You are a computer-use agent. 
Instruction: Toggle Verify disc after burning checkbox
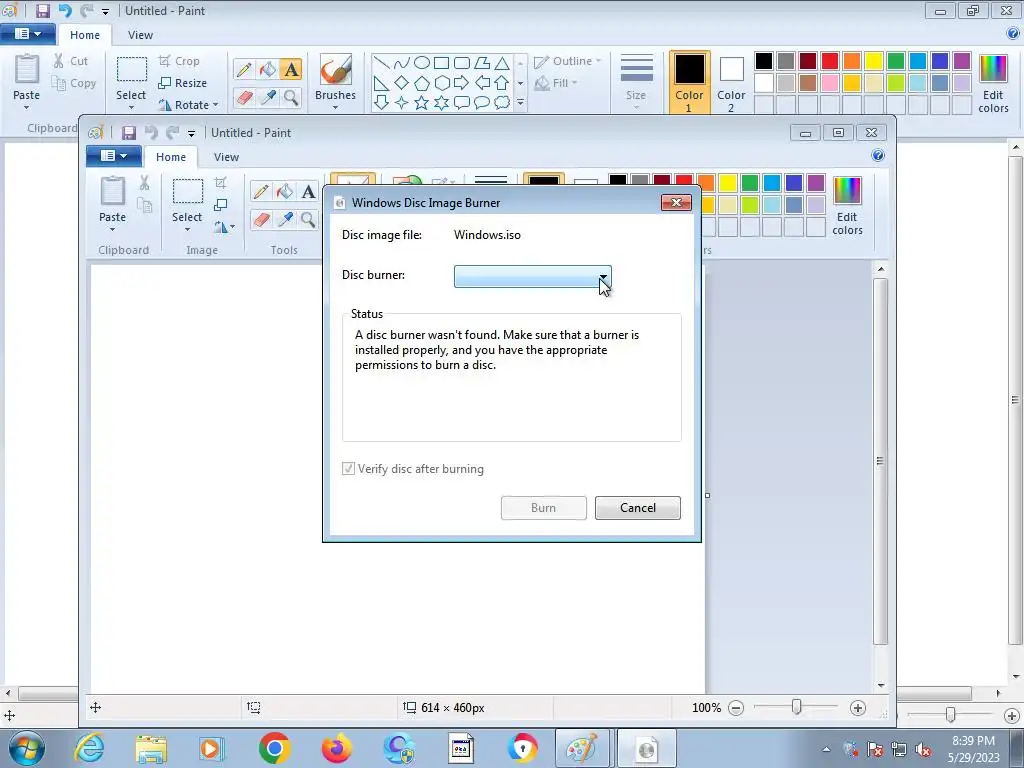coord(348,469)
